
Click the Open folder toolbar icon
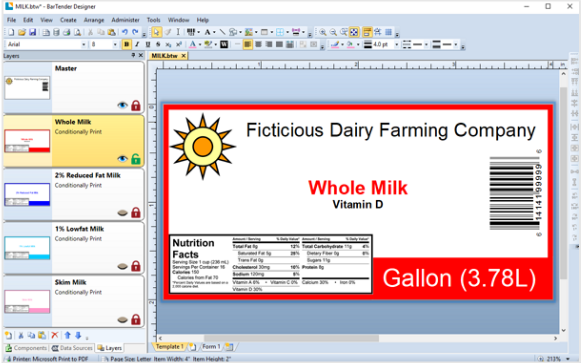22,32
